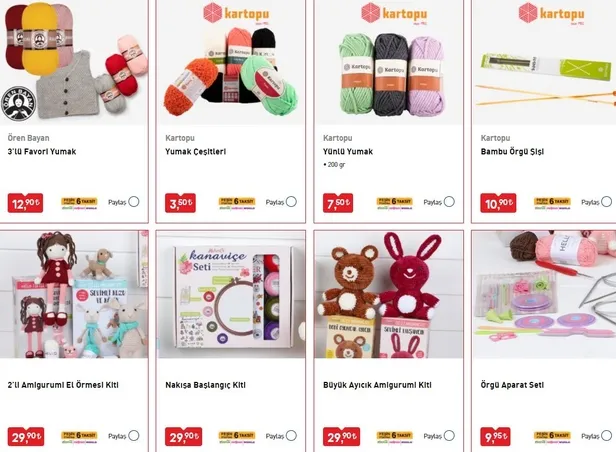Select Paylaş radio for Bambu Örgü Şişi
This screenshot has width=616, height=452.
(607, 202)
